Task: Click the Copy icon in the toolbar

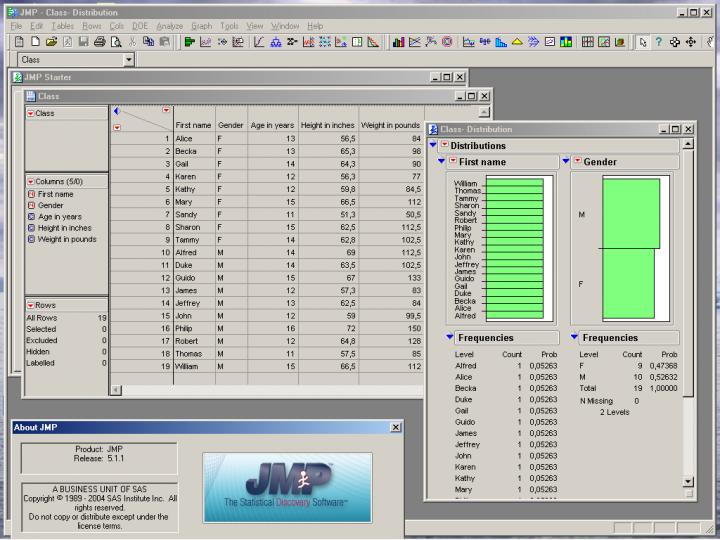Action: (147, 42)
